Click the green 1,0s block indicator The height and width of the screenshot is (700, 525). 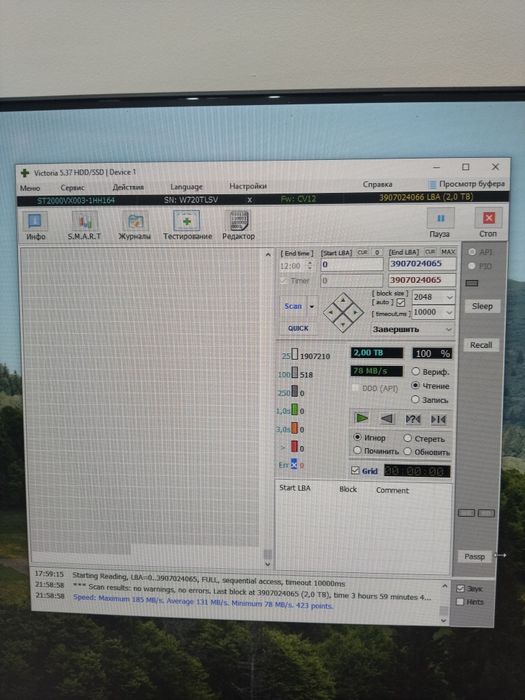295,409
